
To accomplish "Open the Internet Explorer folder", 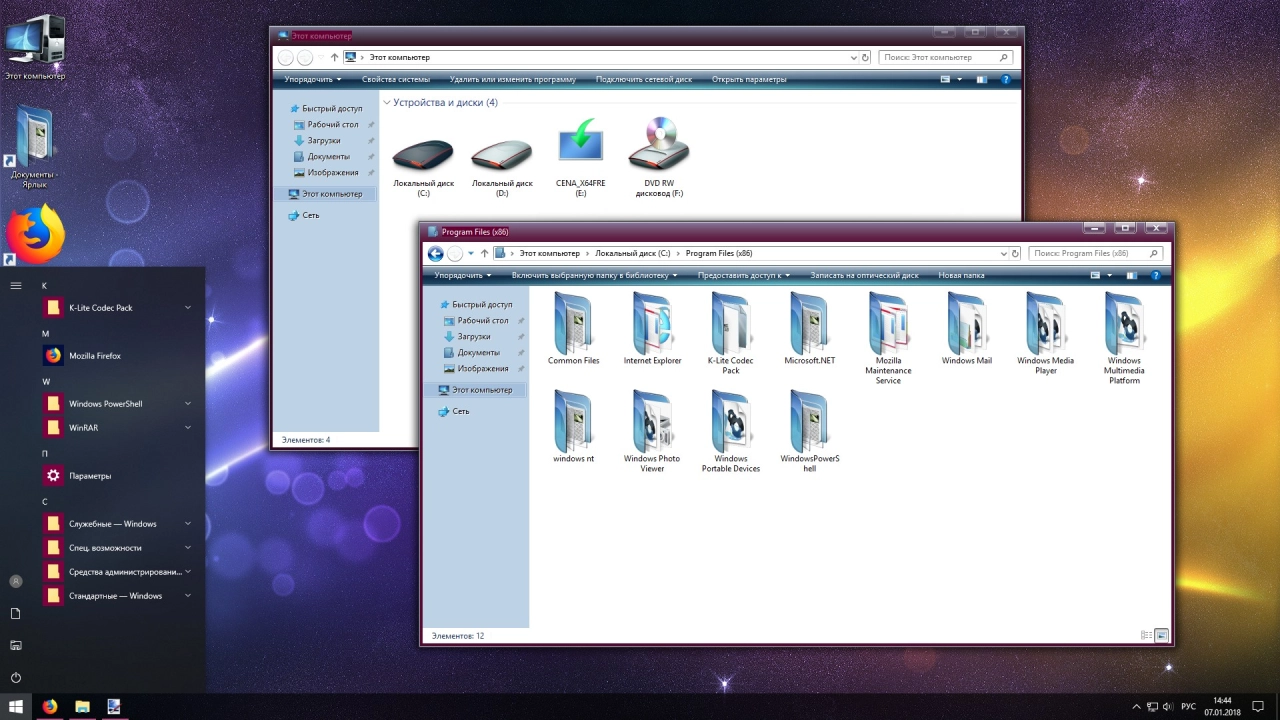I will click(x=652, y=329).
